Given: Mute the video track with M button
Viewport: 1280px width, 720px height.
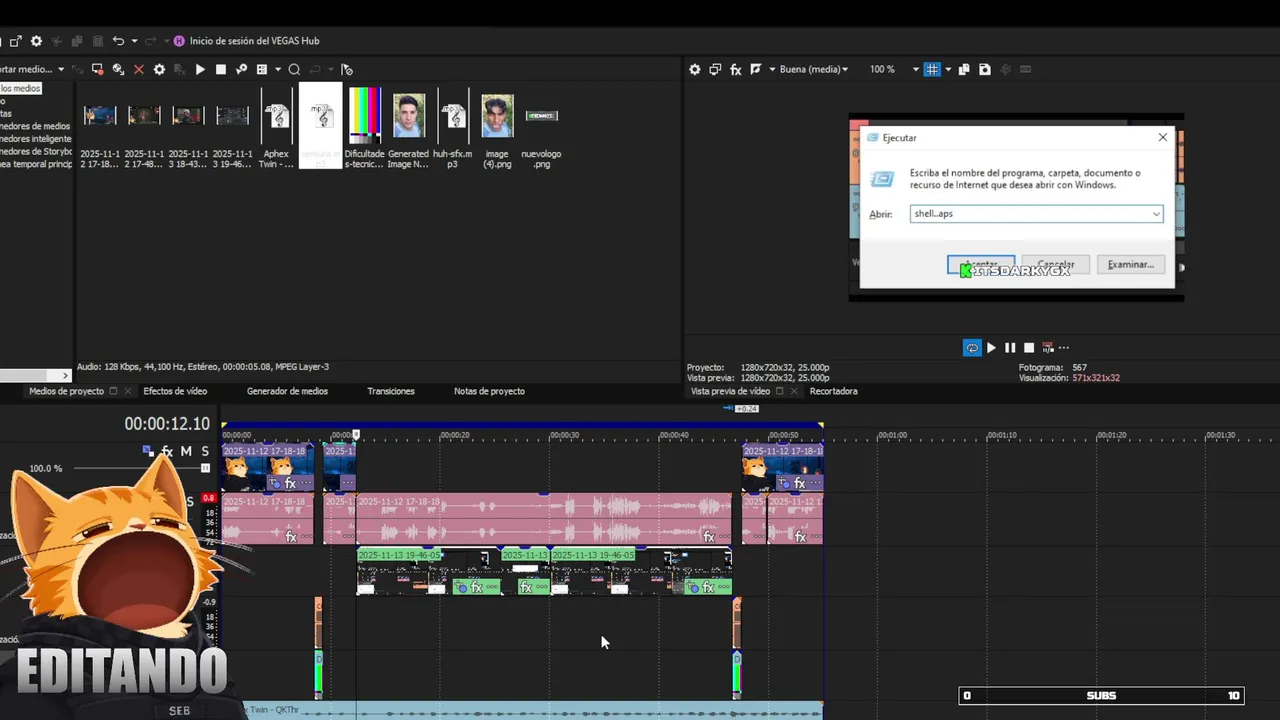Looking at the screenshot, I should point(186,452).
